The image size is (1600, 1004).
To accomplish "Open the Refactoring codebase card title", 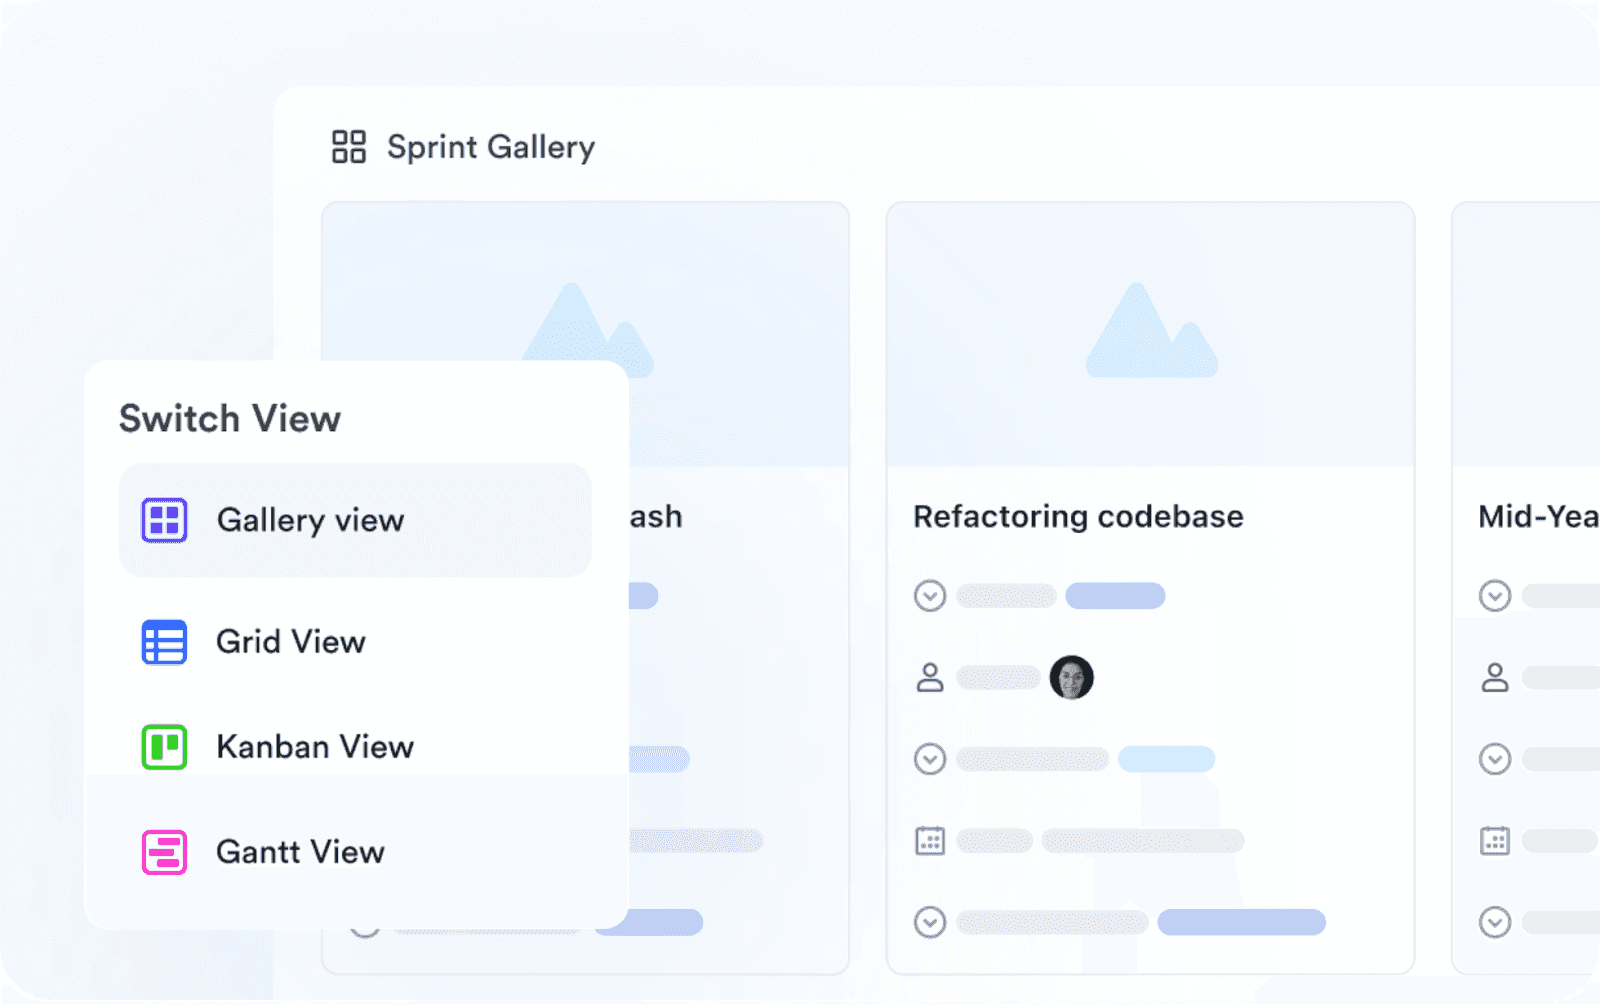I will pos(1078,516).
